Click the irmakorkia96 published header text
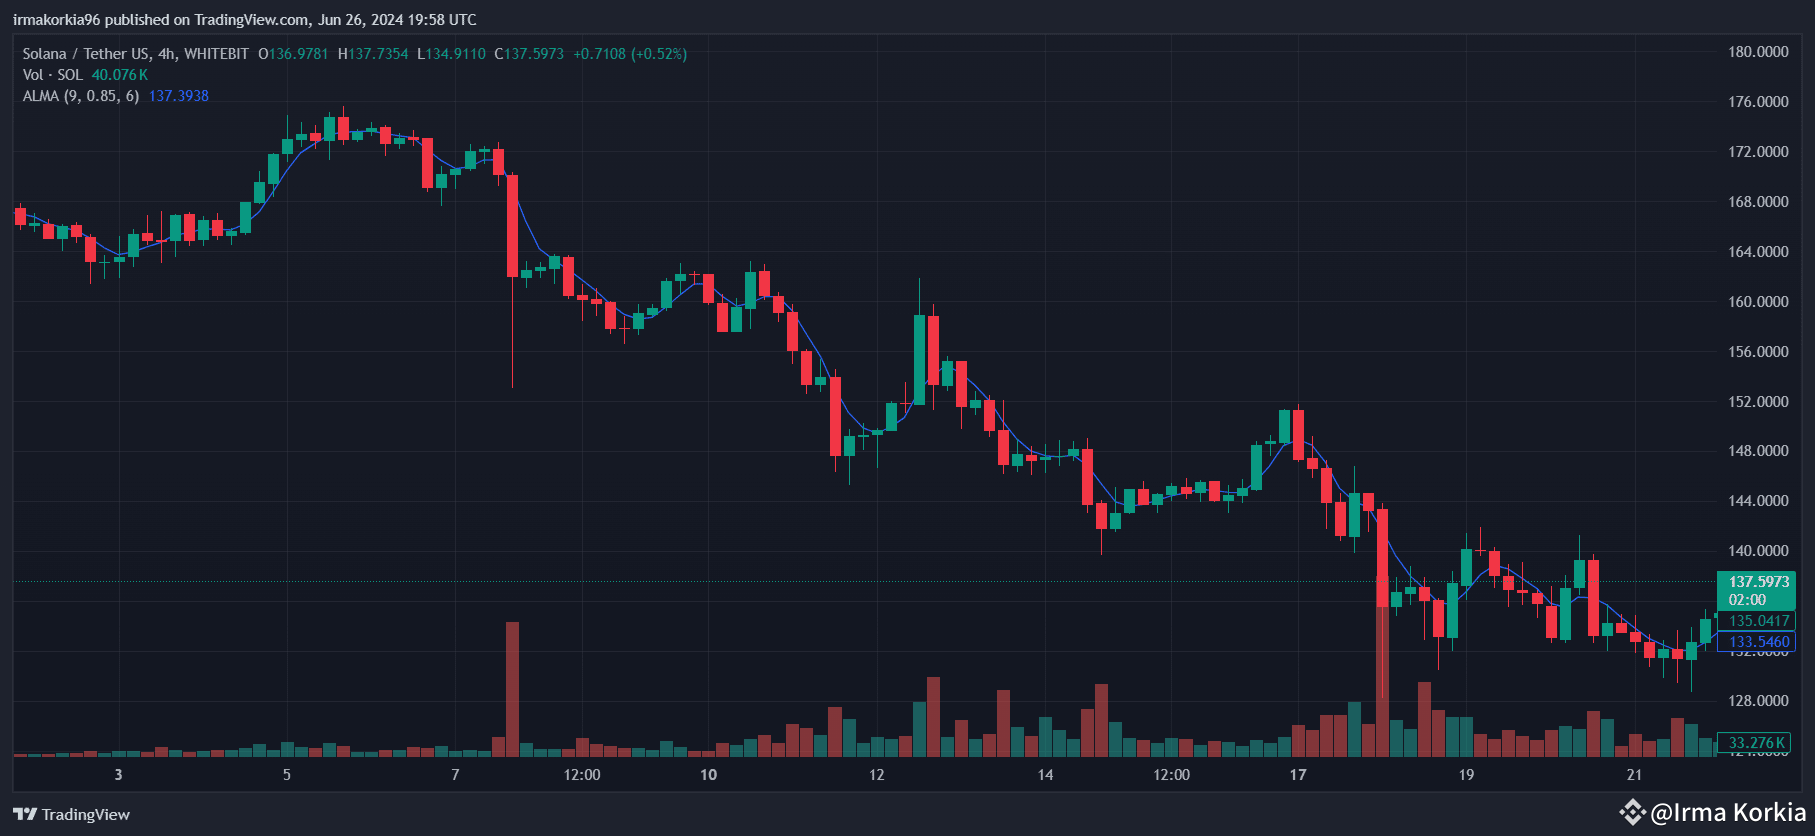The height and width of the screenshot is (836, 1815). [x=244, y=20]
